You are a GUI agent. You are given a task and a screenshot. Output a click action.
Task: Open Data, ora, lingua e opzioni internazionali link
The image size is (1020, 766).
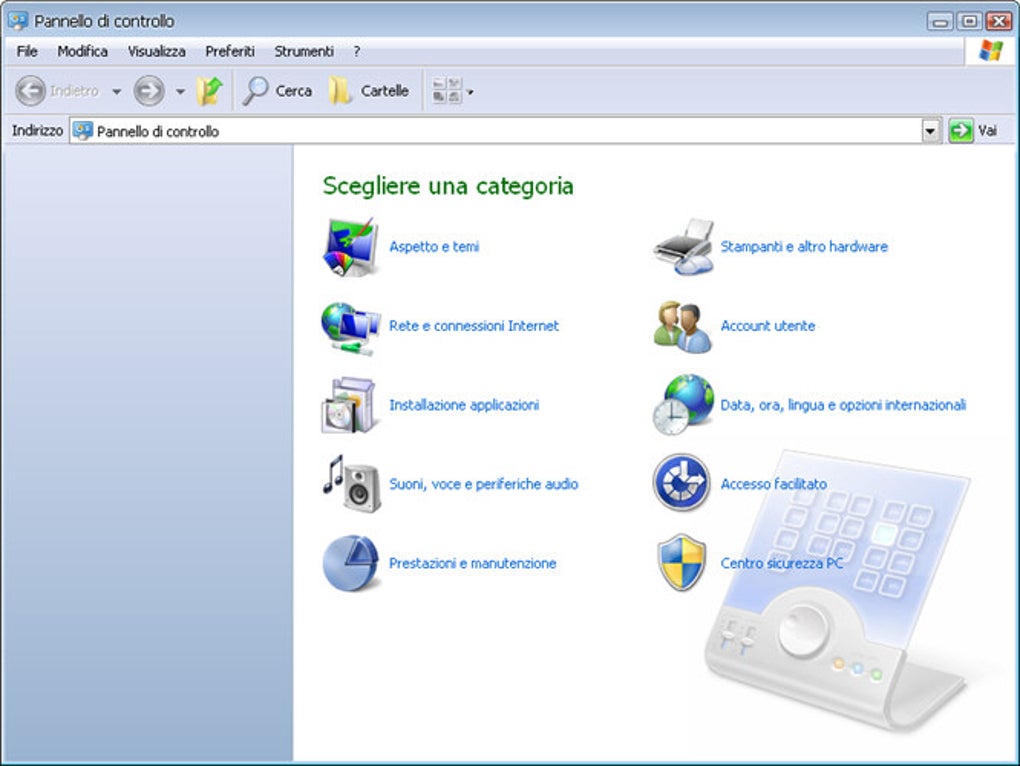coord(843,405)
